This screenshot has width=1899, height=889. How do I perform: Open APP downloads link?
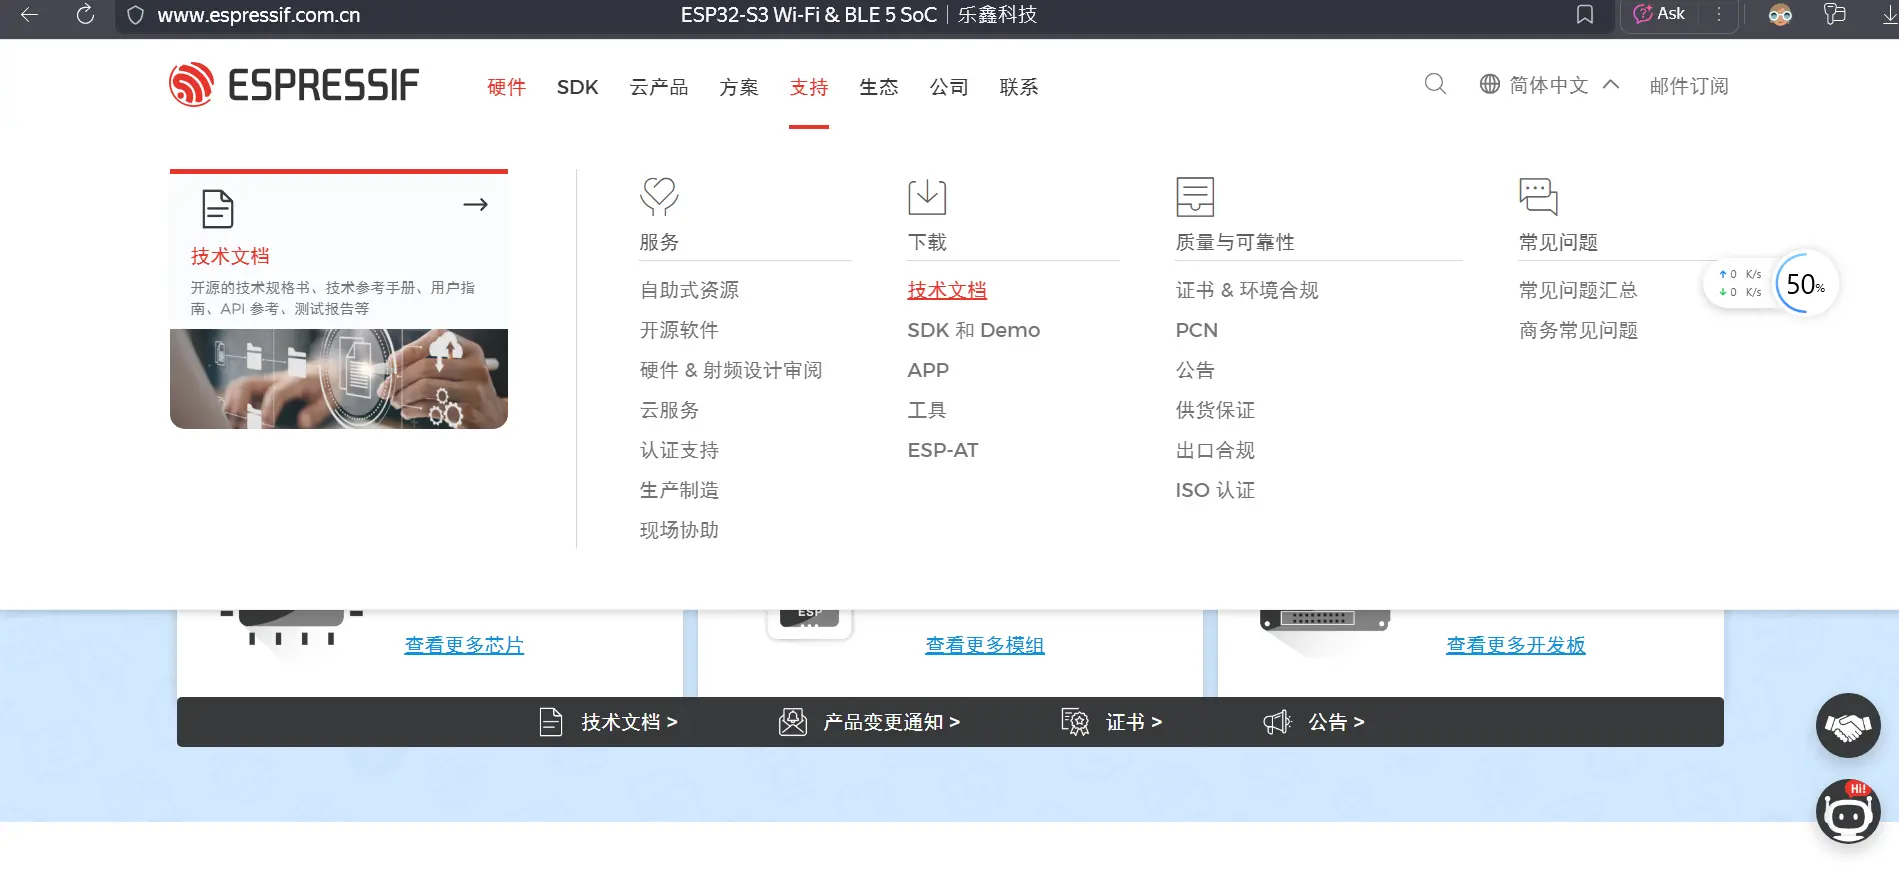928,370
